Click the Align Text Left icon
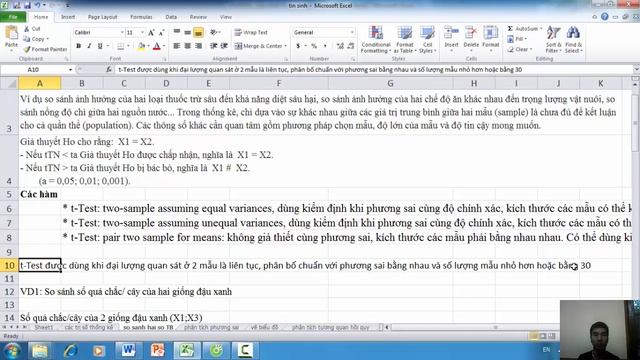 click(x=177, y=46)
